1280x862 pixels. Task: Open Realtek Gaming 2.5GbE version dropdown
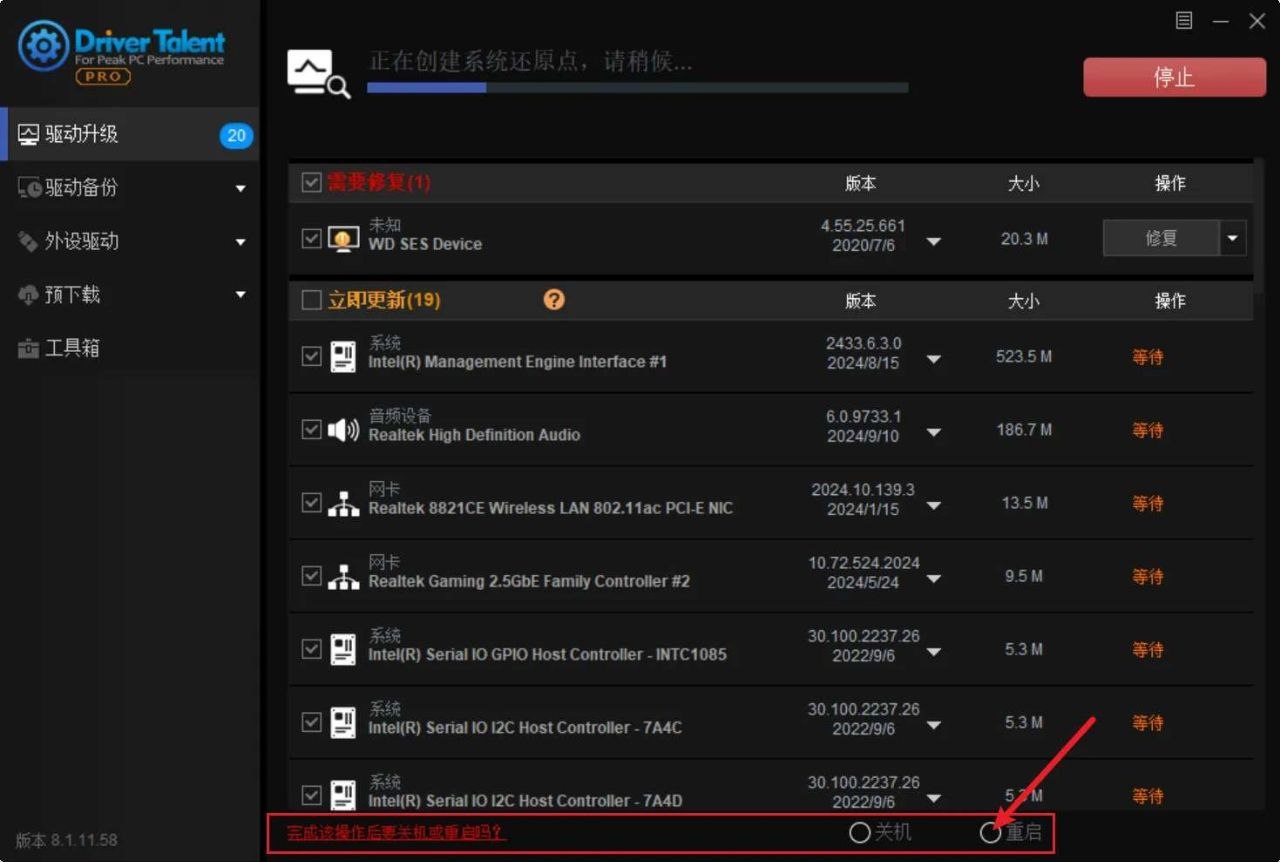(933, 579)
